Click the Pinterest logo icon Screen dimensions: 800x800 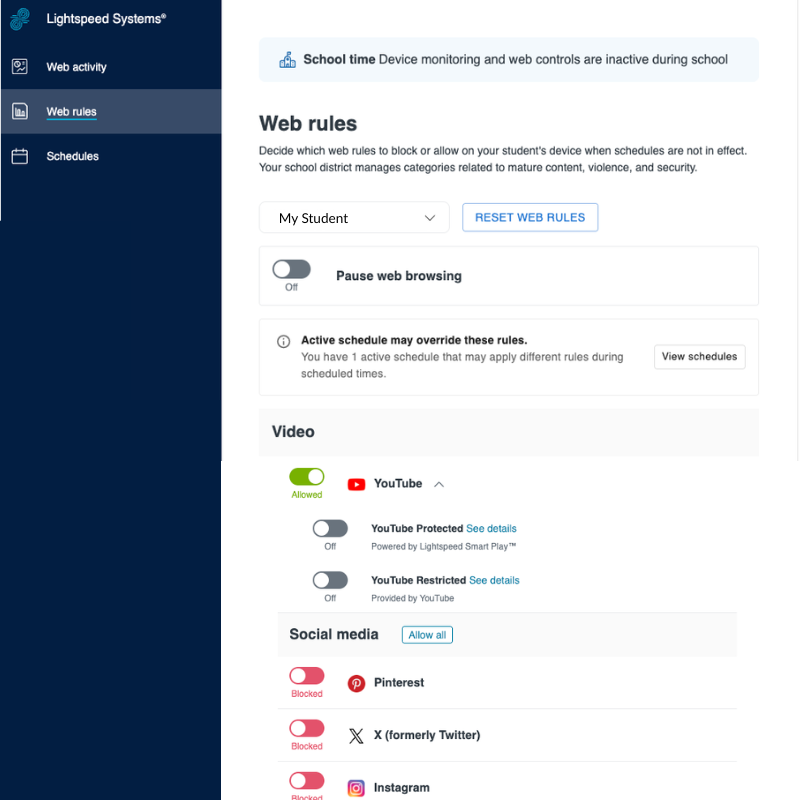(x=356, y=683)
